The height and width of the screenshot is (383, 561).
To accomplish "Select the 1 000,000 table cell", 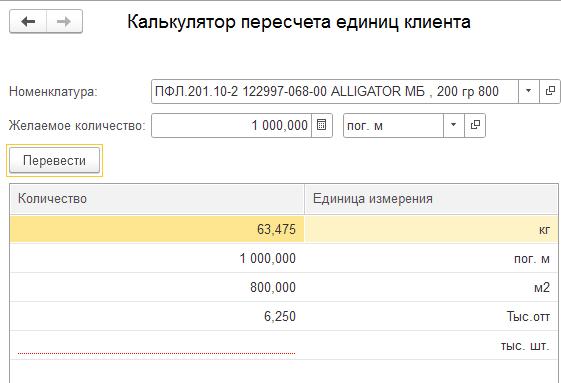I will (157, 258).
